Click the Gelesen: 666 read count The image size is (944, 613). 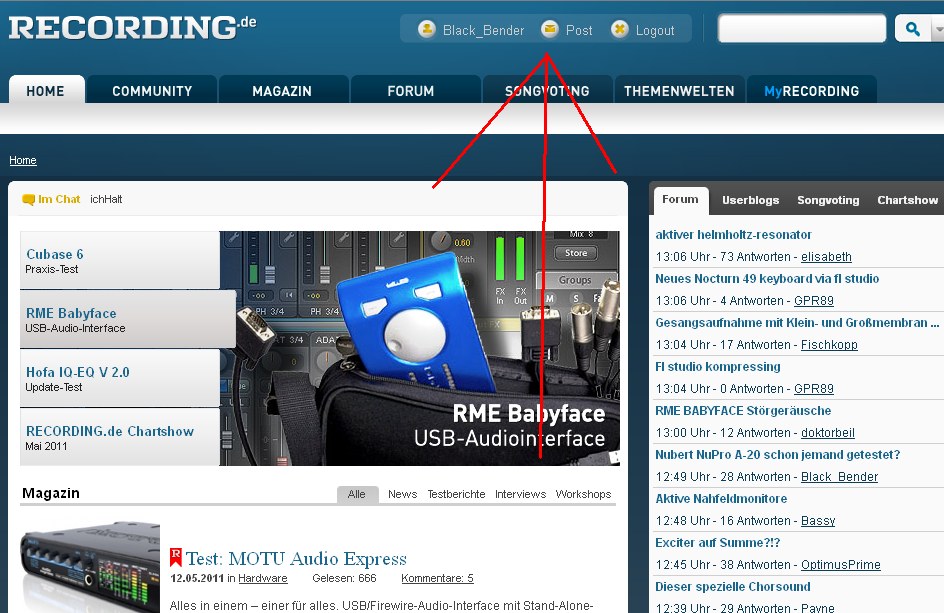tap(344, 578)
